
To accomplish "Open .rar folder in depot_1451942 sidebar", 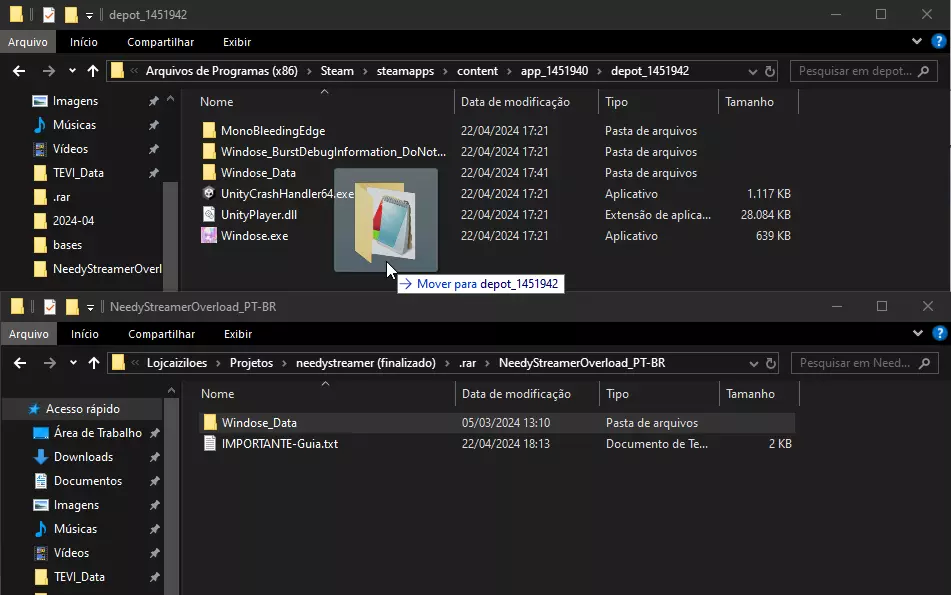I will point(61,197).
